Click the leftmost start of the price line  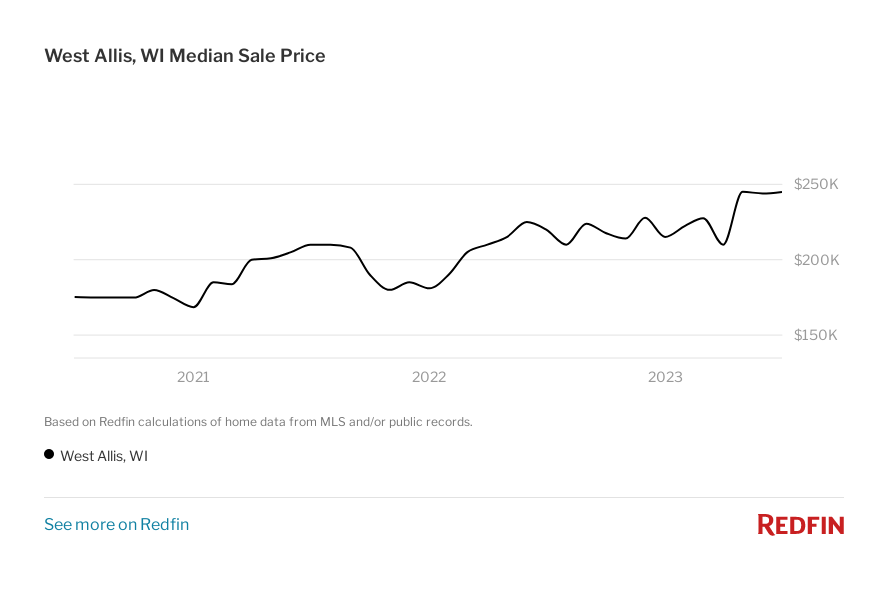pos(76,297)
